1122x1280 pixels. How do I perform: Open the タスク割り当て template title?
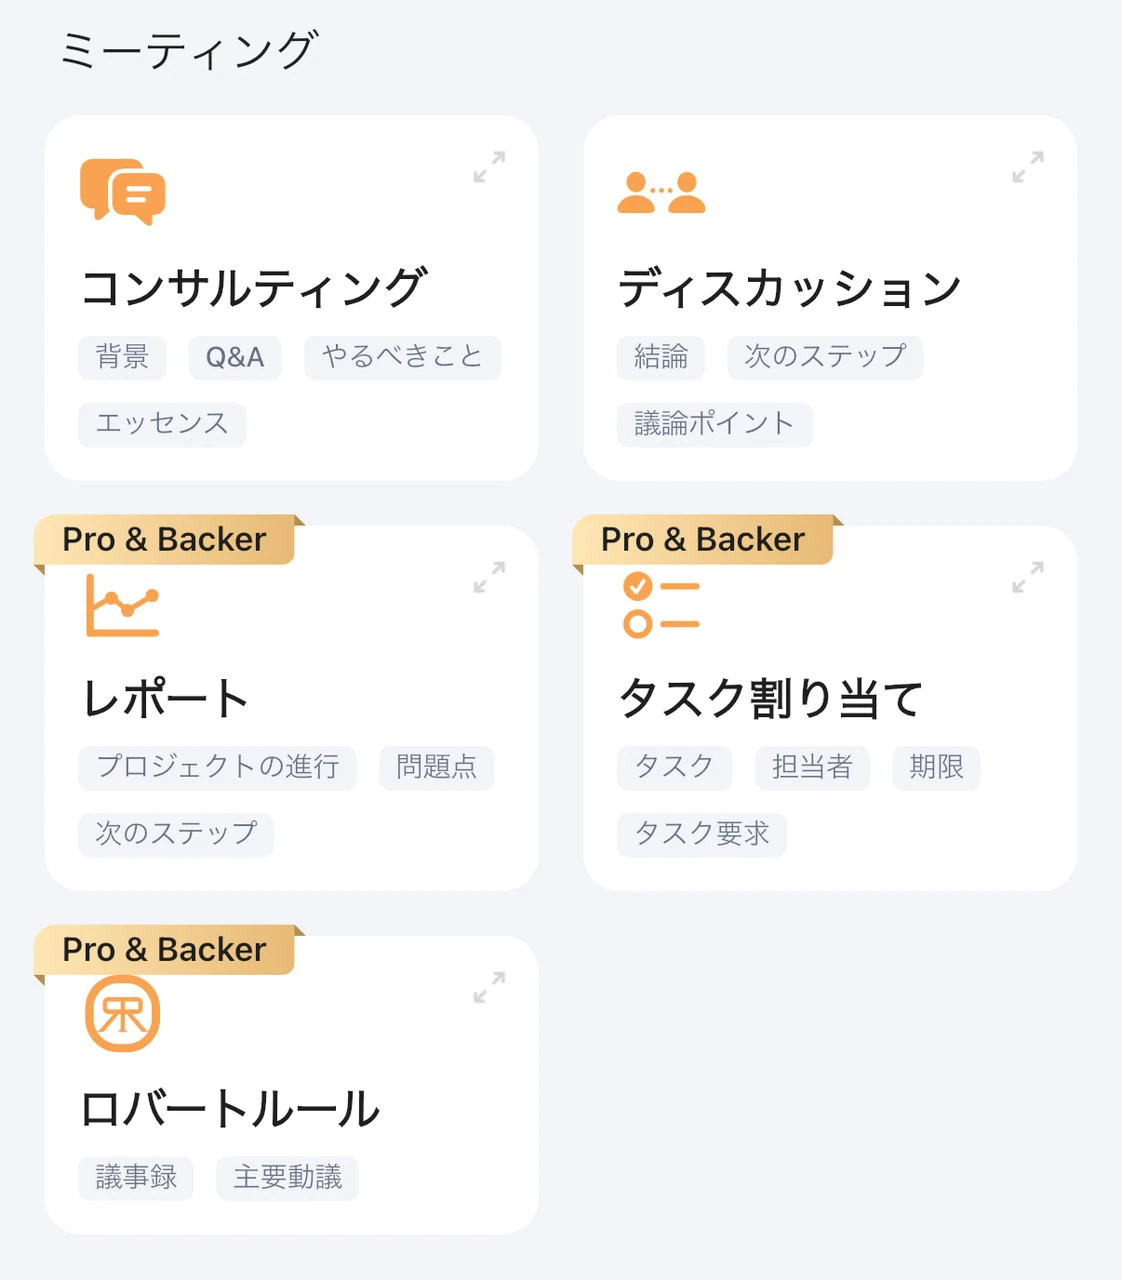(x=770, y=698)
